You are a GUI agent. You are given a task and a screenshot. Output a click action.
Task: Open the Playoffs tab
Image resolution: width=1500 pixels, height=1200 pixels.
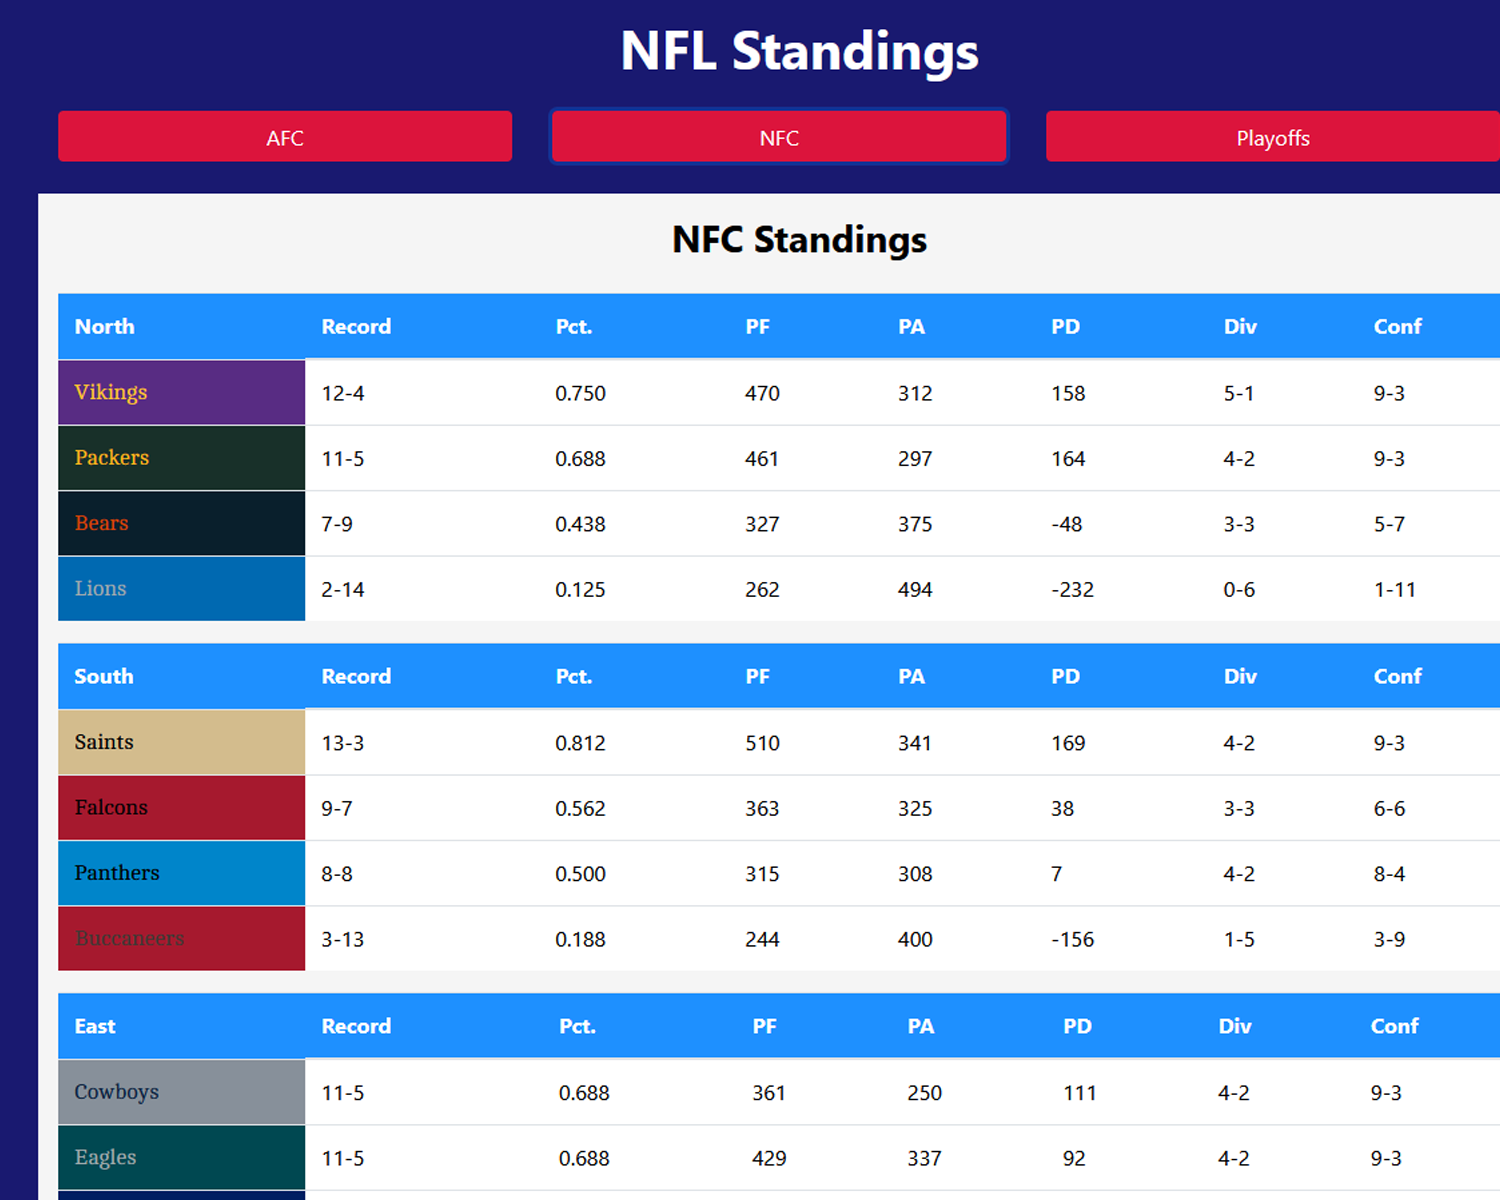pos(1272,137)
